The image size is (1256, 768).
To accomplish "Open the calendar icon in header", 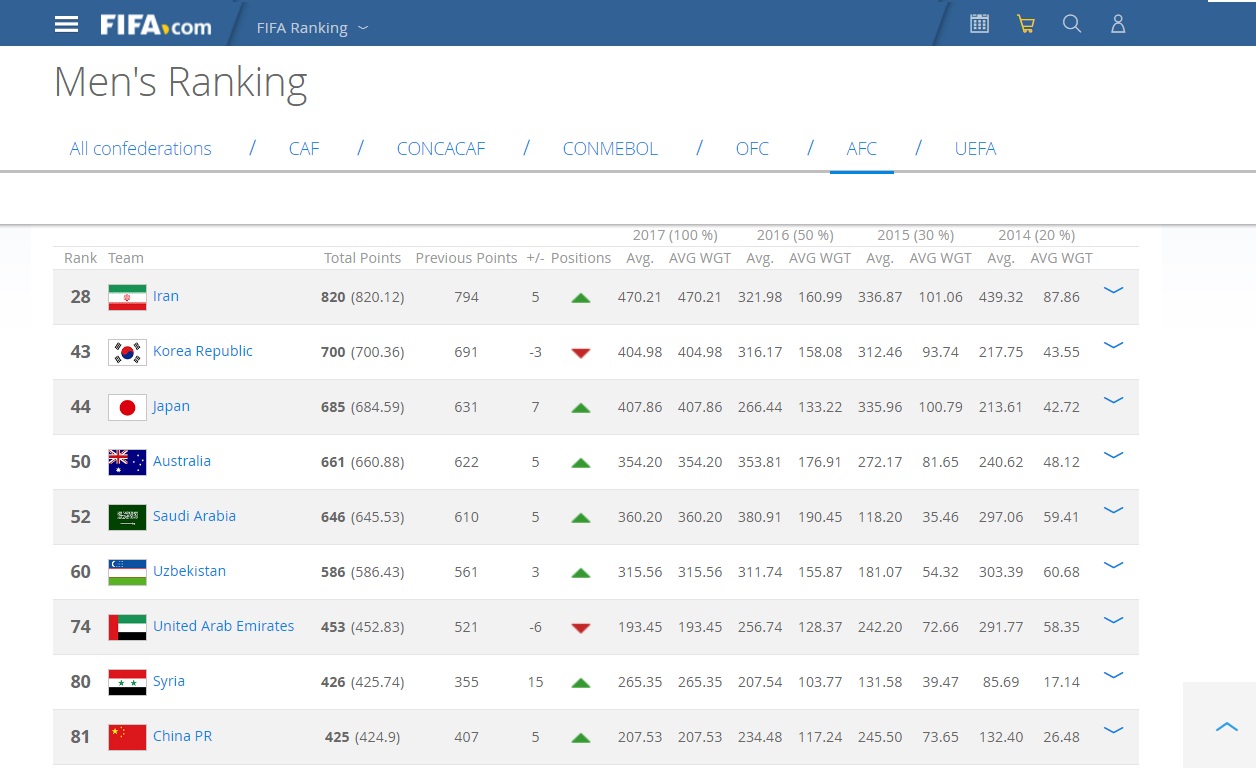I will point(979,24).
